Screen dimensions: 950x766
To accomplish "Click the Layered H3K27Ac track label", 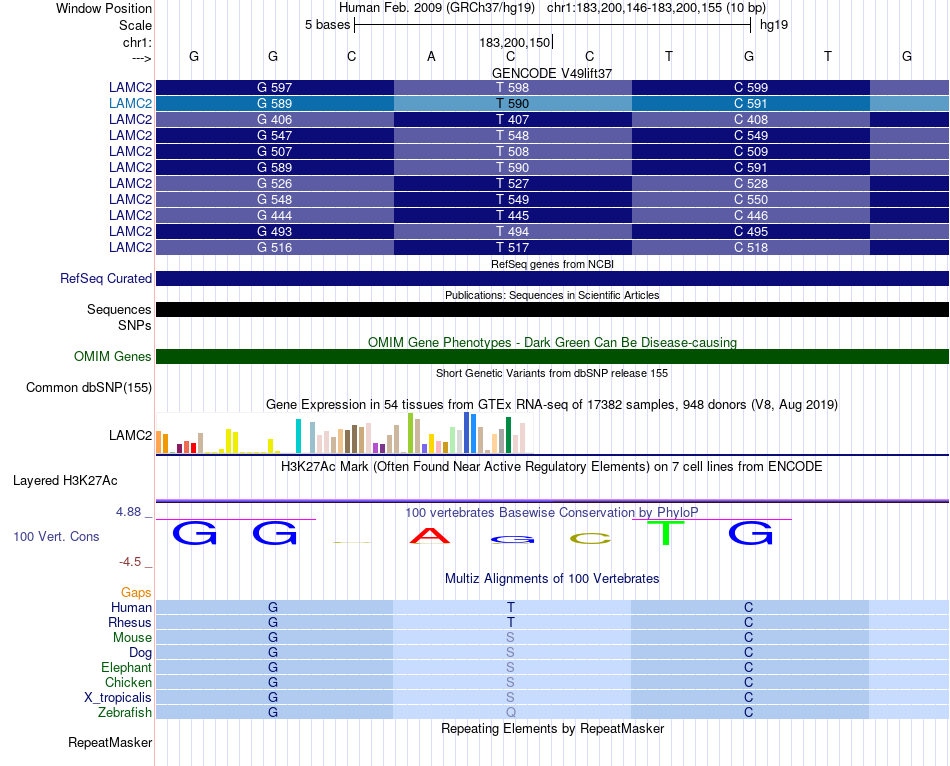I will tap(65, 481).
